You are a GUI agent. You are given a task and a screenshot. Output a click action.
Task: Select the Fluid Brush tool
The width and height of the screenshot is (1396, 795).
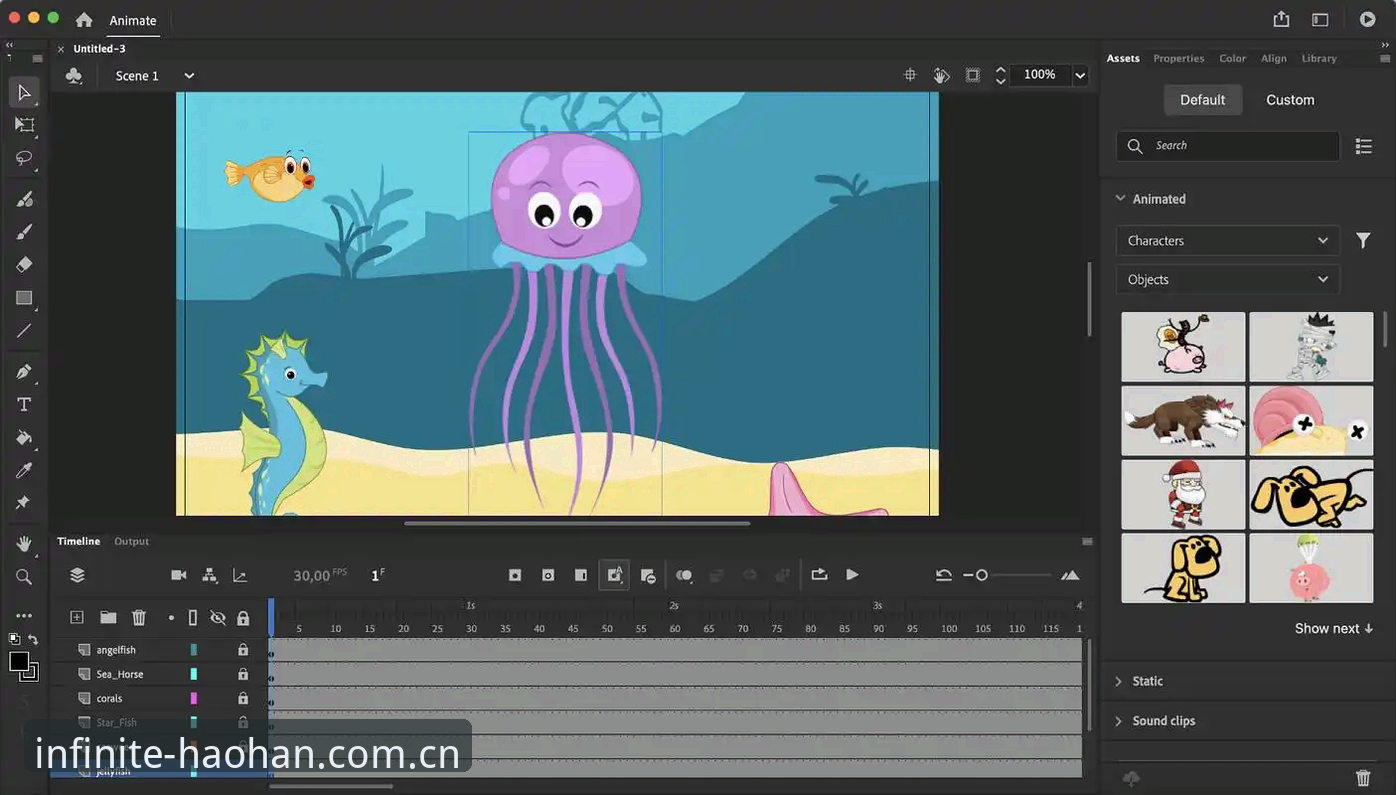pyautogui.click(x=25, y=199)
